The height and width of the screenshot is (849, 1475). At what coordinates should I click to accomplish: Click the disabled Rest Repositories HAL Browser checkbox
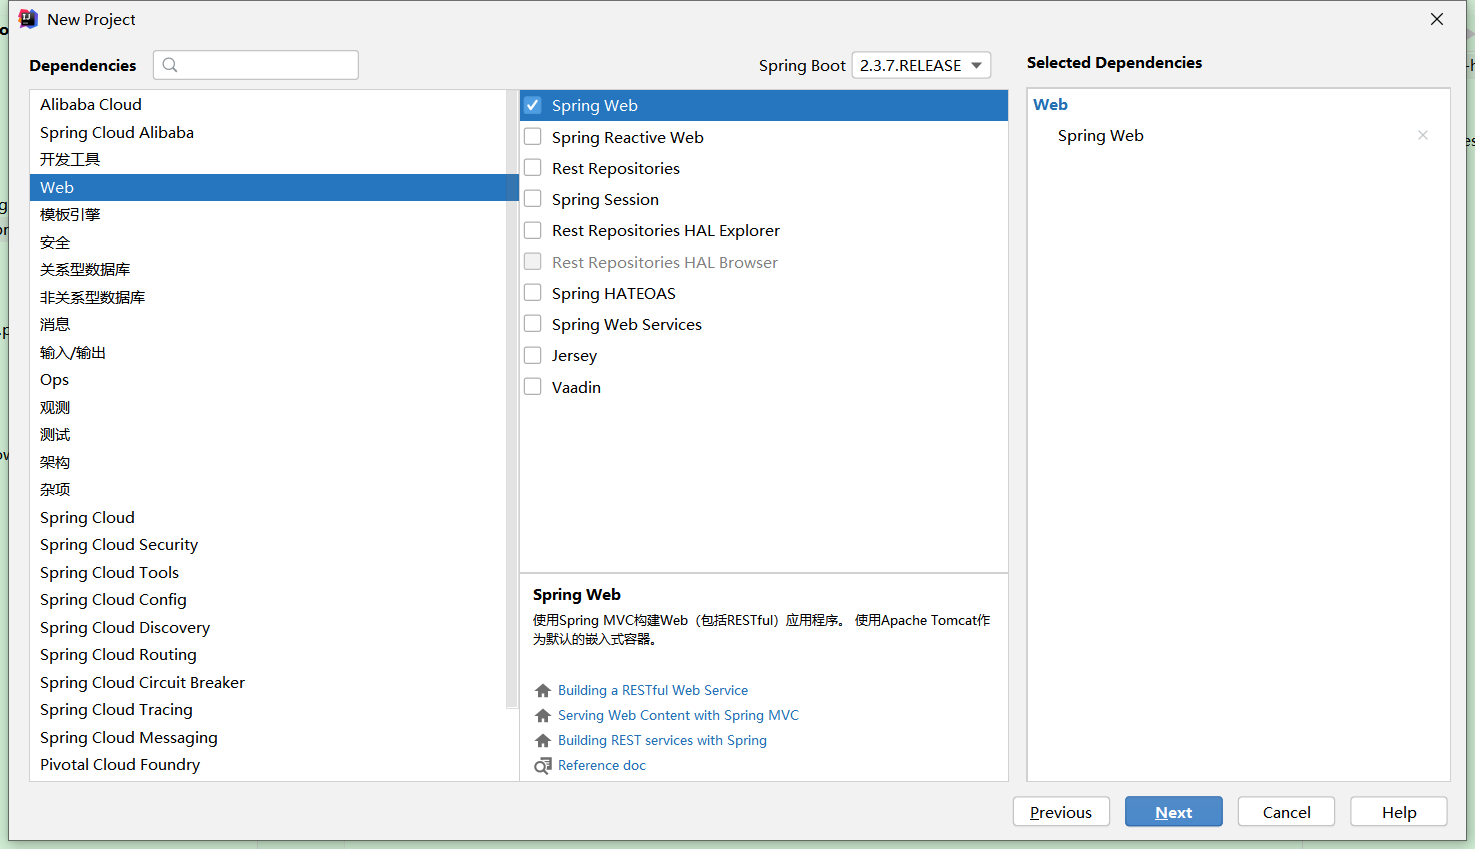pyautogui.click(x=533, y=261)
